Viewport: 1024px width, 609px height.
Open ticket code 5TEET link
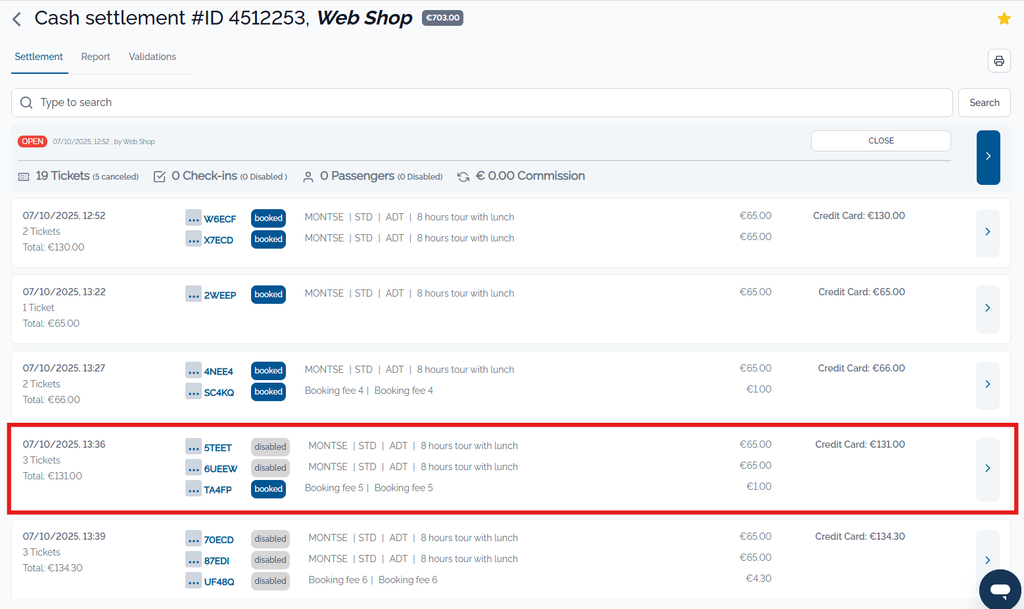tap(218, 448)
